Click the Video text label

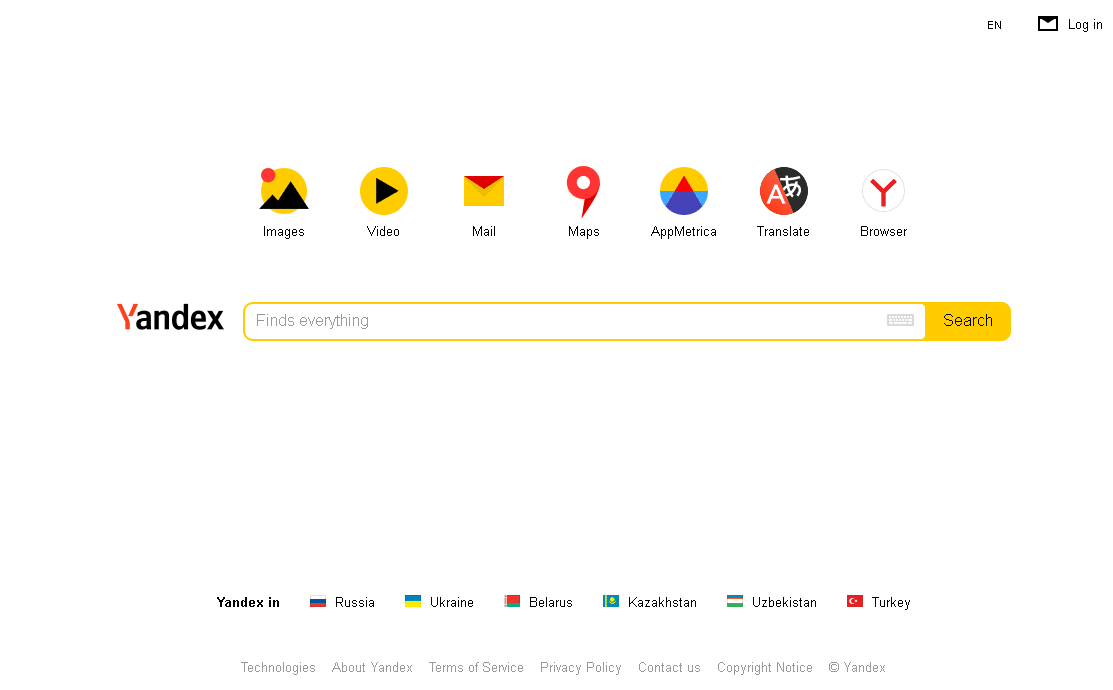click(x=383, y=231)
